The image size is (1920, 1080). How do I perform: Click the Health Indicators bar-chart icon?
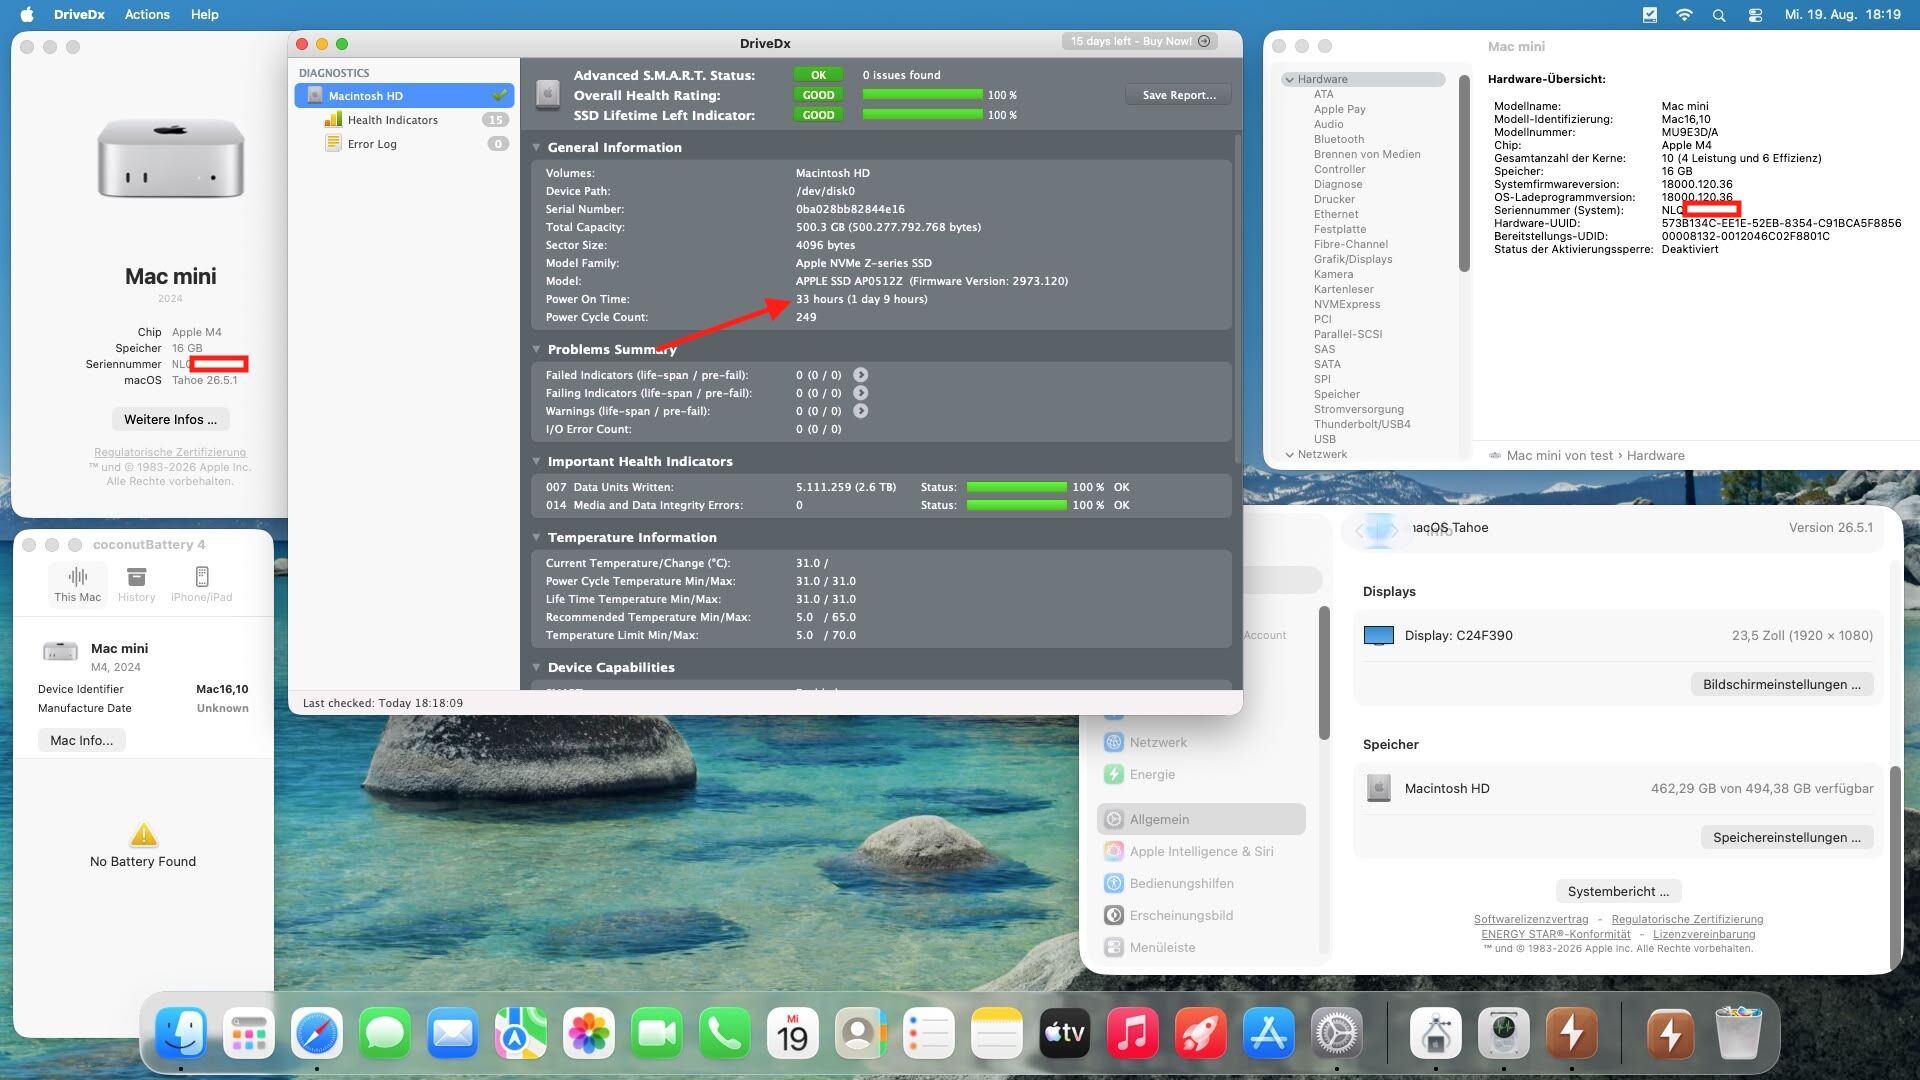tap(333, 120)
